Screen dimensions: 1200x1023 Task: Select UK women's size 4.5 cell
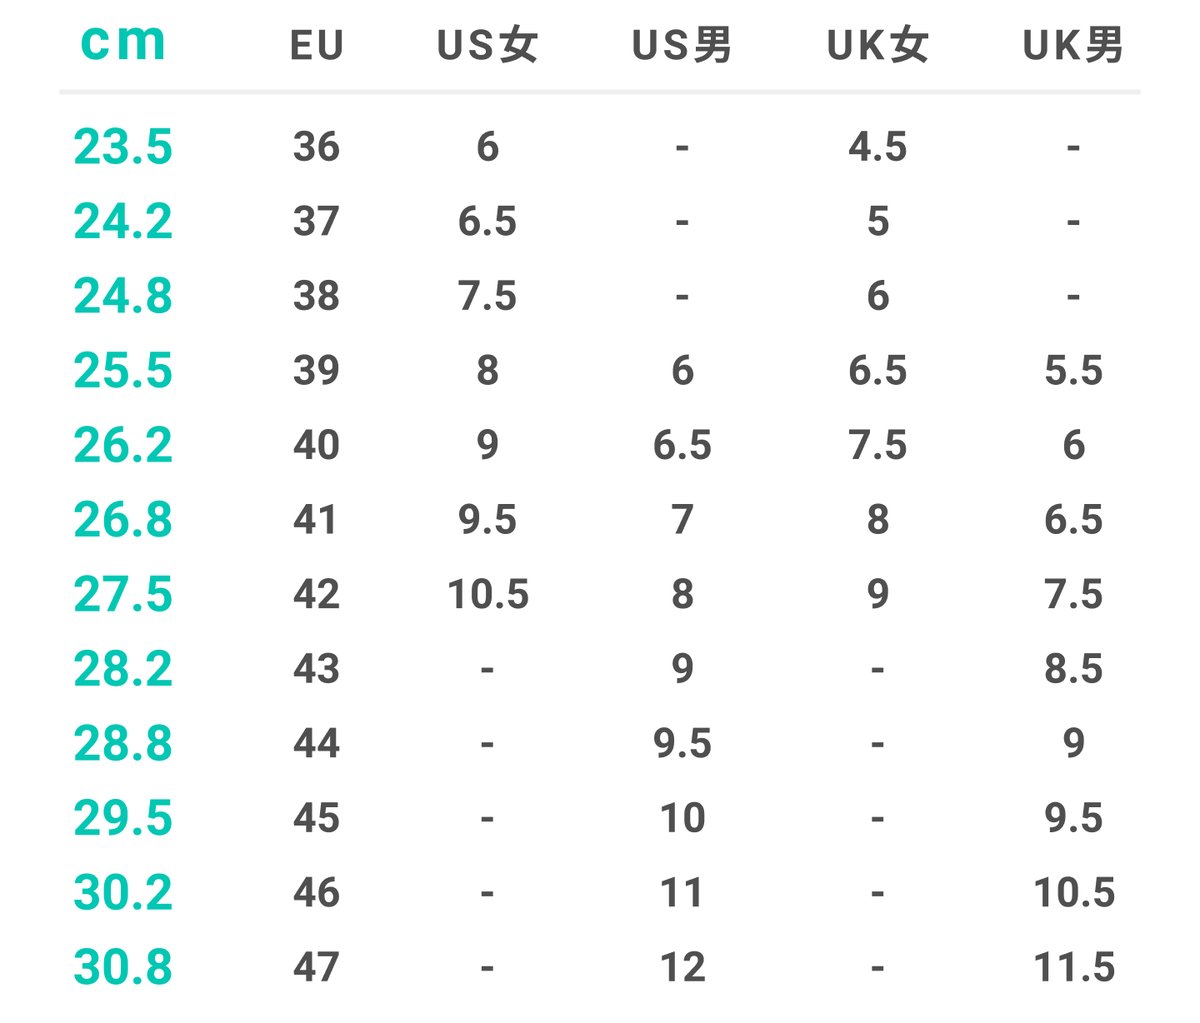click(x=878, y=148)
